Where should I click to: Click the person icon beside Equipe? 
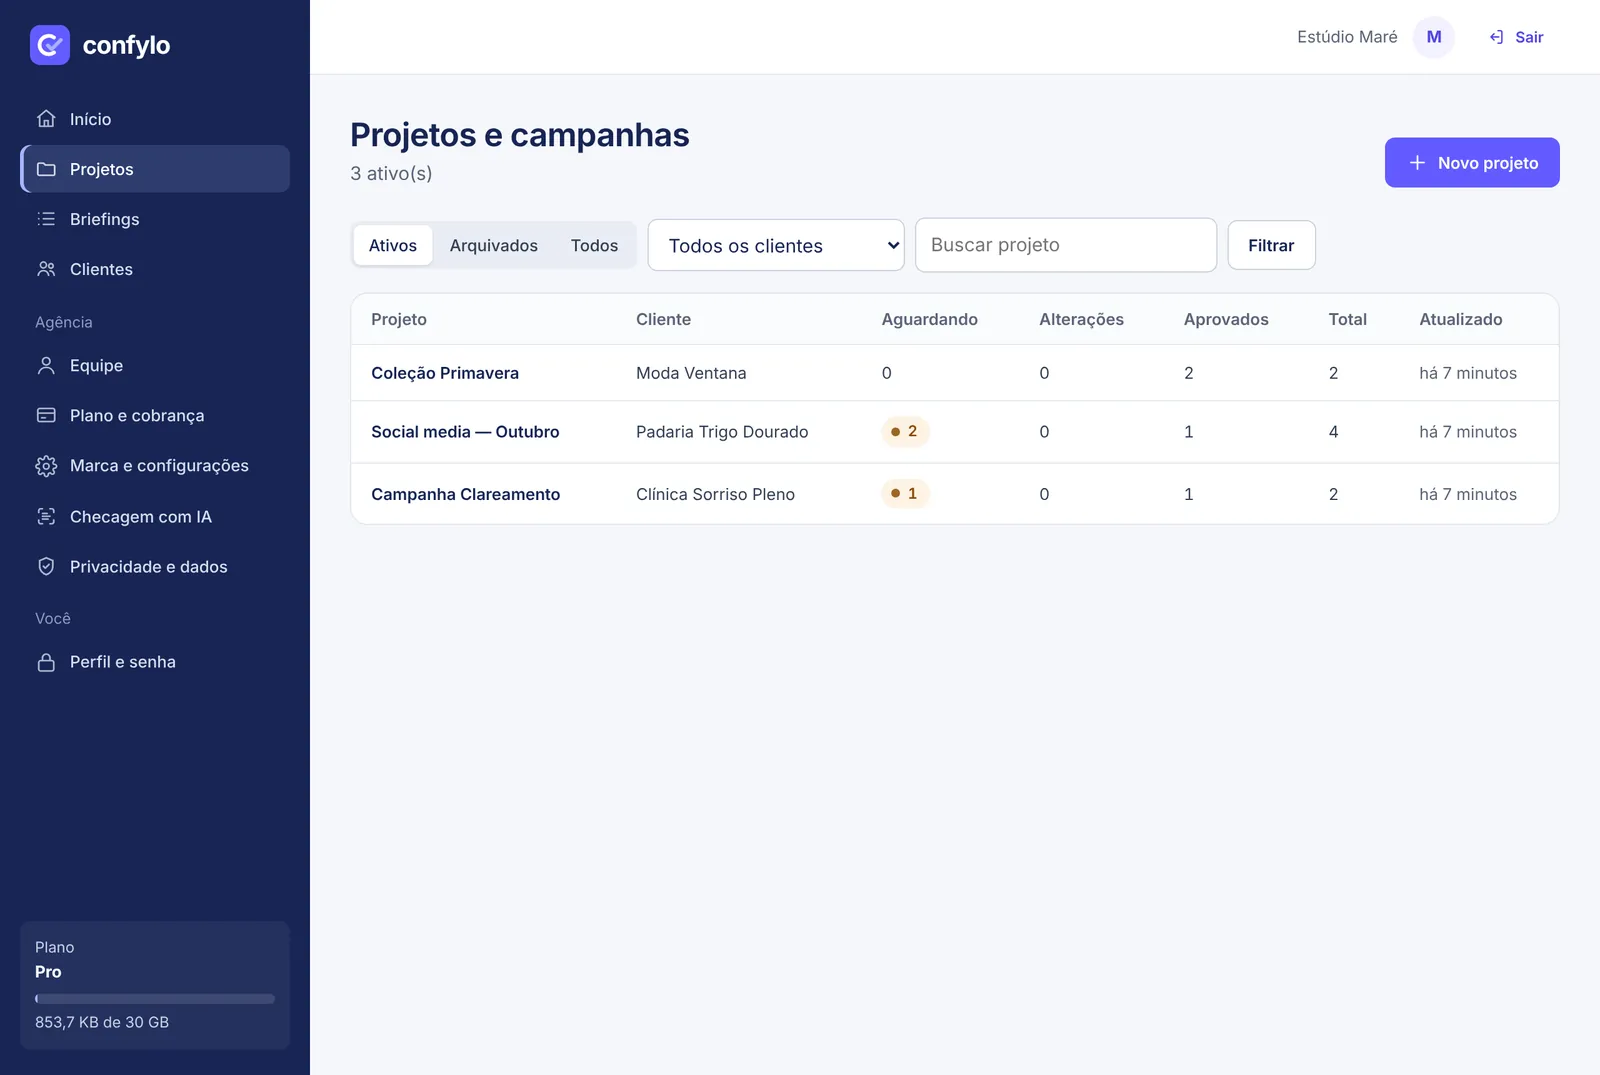(46, 366)
